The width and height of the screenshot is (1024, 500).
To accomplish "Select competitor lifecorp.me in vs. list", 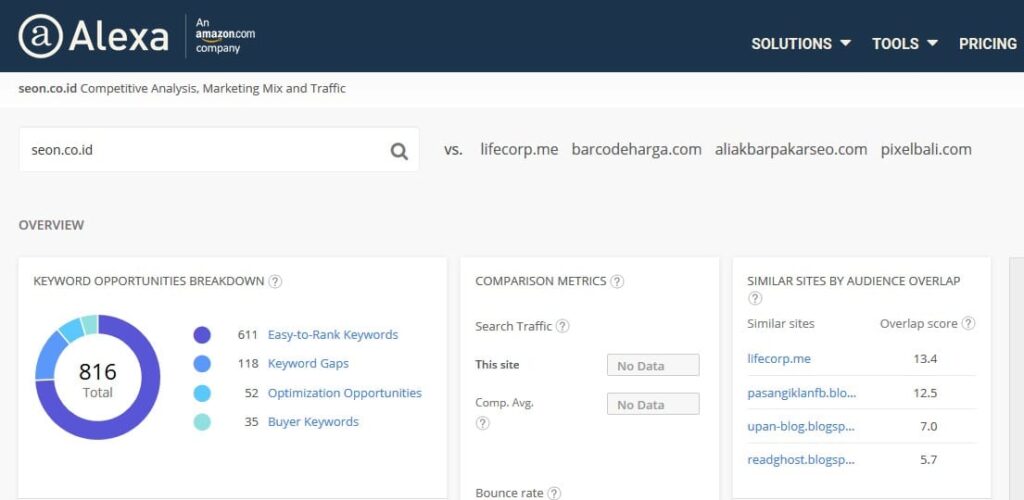I will click(x=519, y=149).
